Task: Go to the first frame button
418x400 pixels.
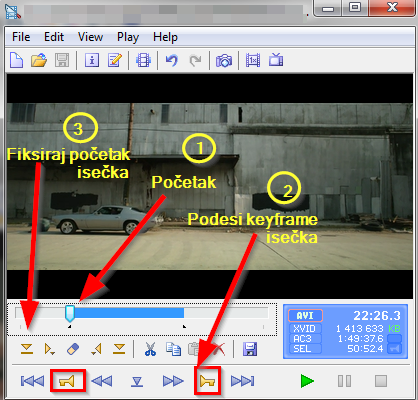Action: [x=32, y=381]
